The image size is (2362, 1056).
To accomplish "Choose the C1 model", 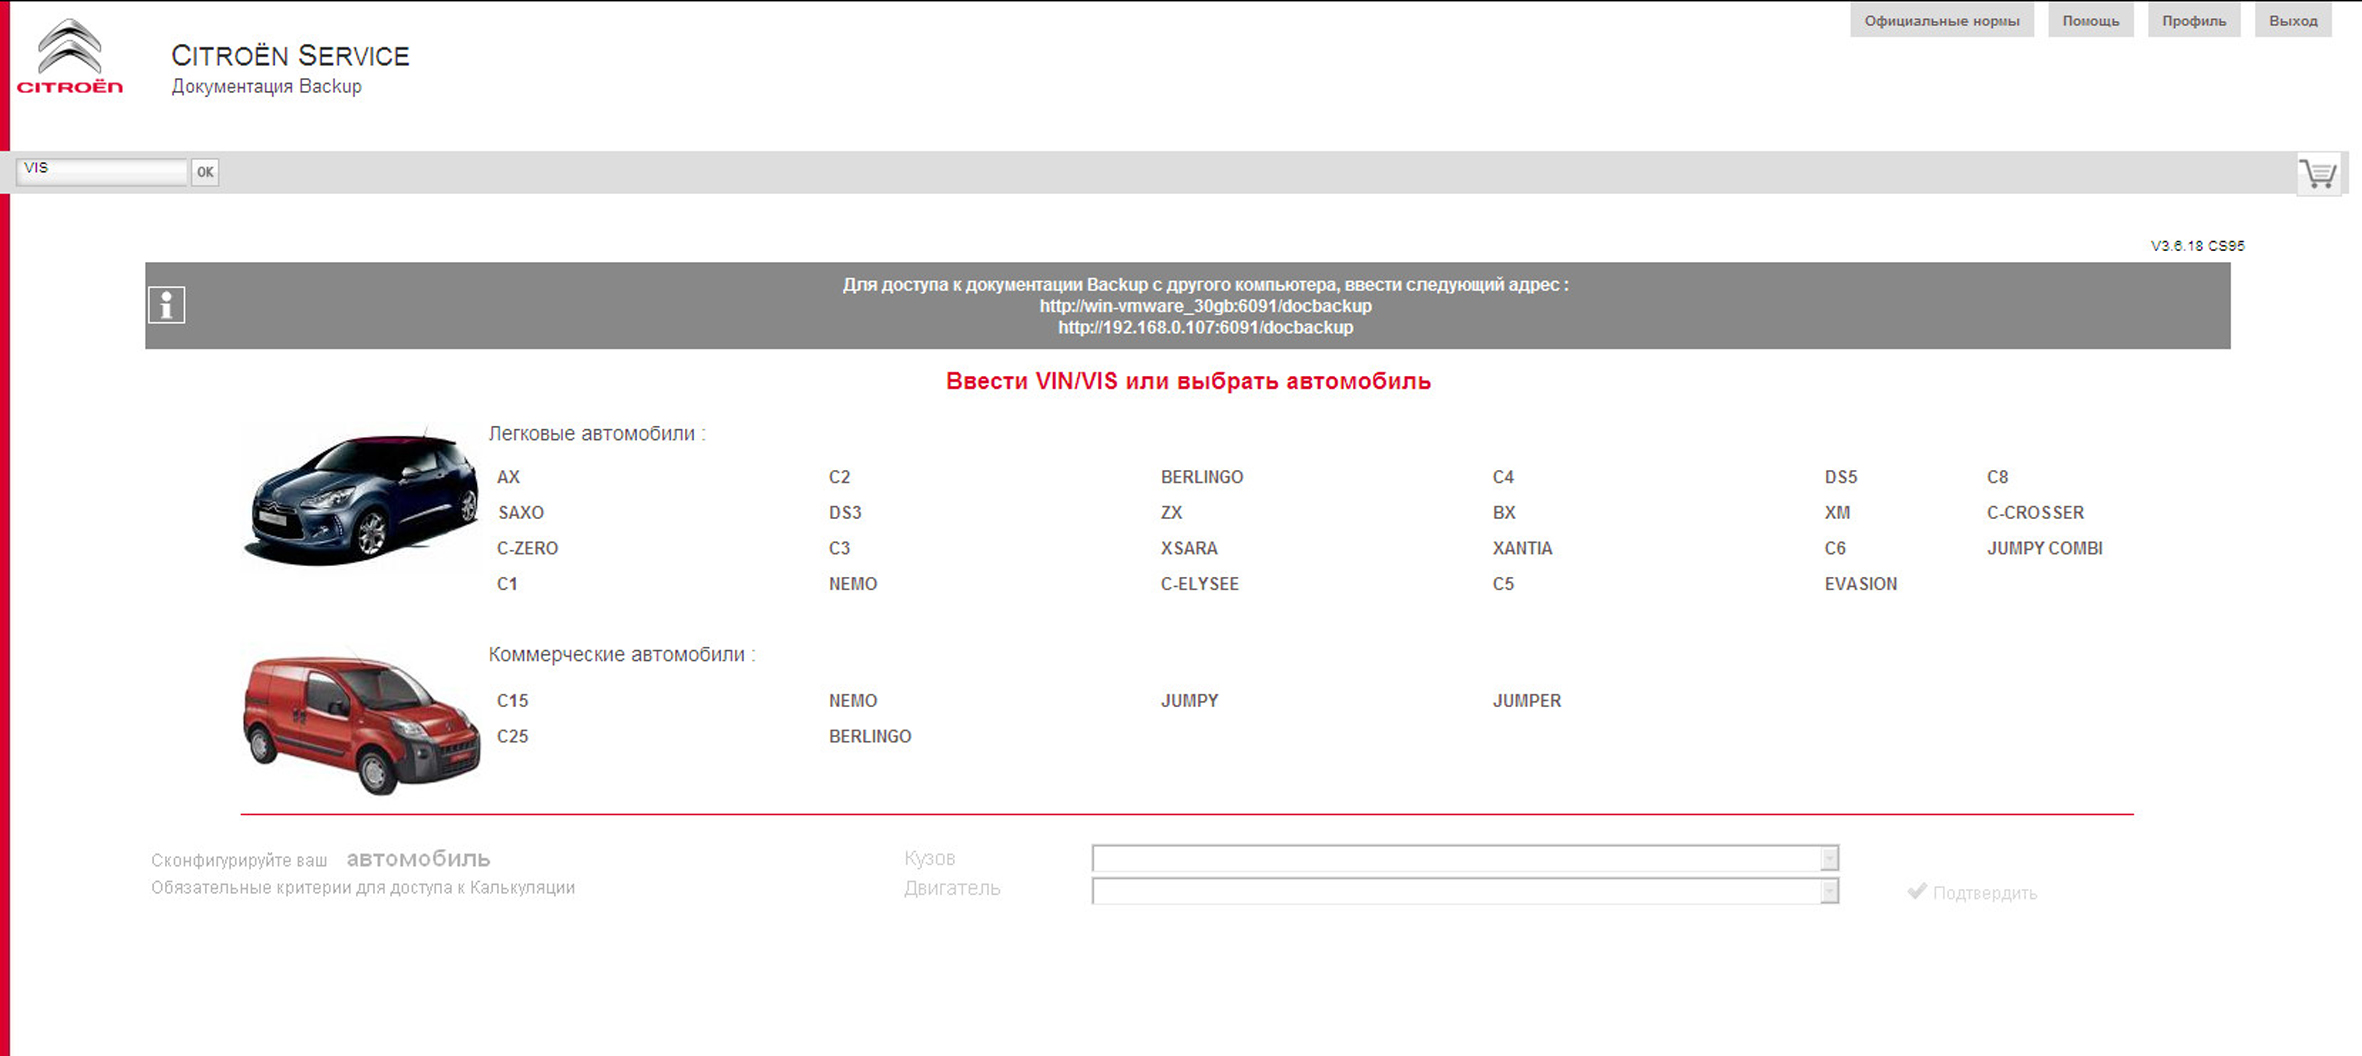I will [508, 584].
